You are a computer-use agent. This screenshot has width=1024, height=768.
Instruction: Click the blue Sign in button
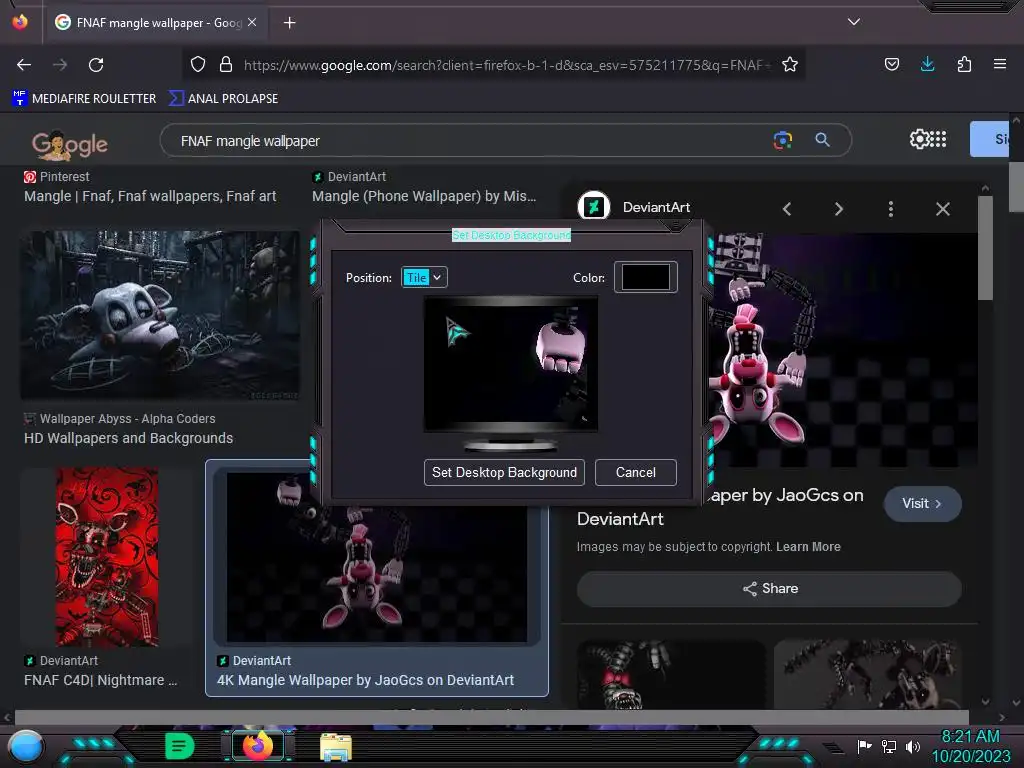989,139
